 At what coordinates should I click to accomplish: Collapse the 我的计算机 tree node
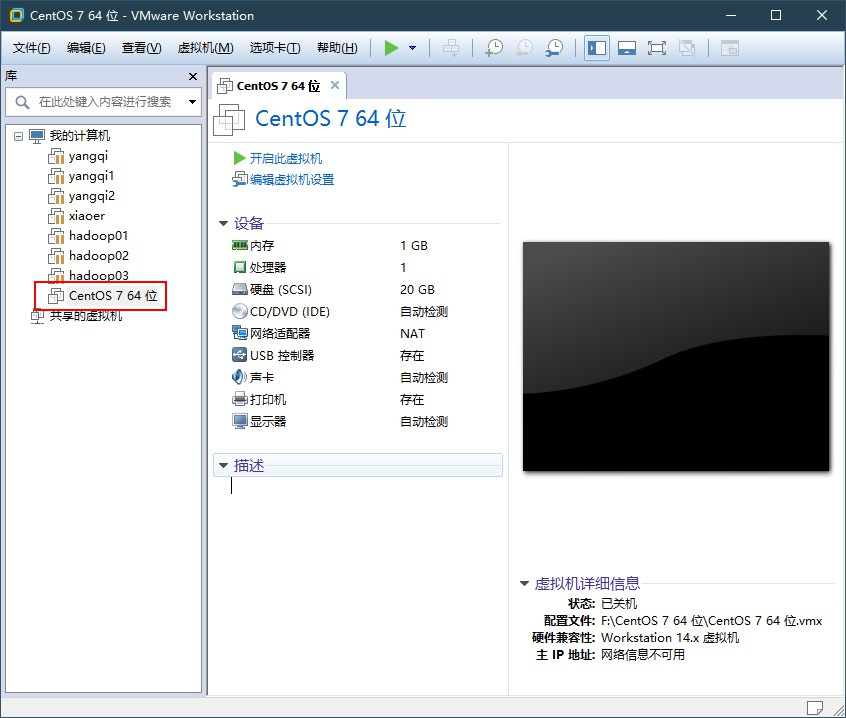(x=18, y=136)
